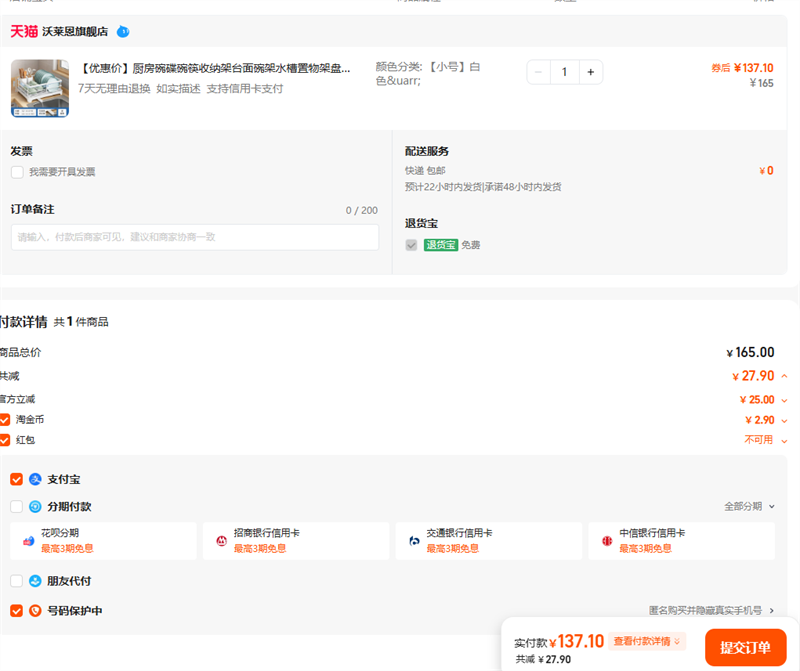Click the 花呗分期 installment icon
800x671 pixels.
29,541
